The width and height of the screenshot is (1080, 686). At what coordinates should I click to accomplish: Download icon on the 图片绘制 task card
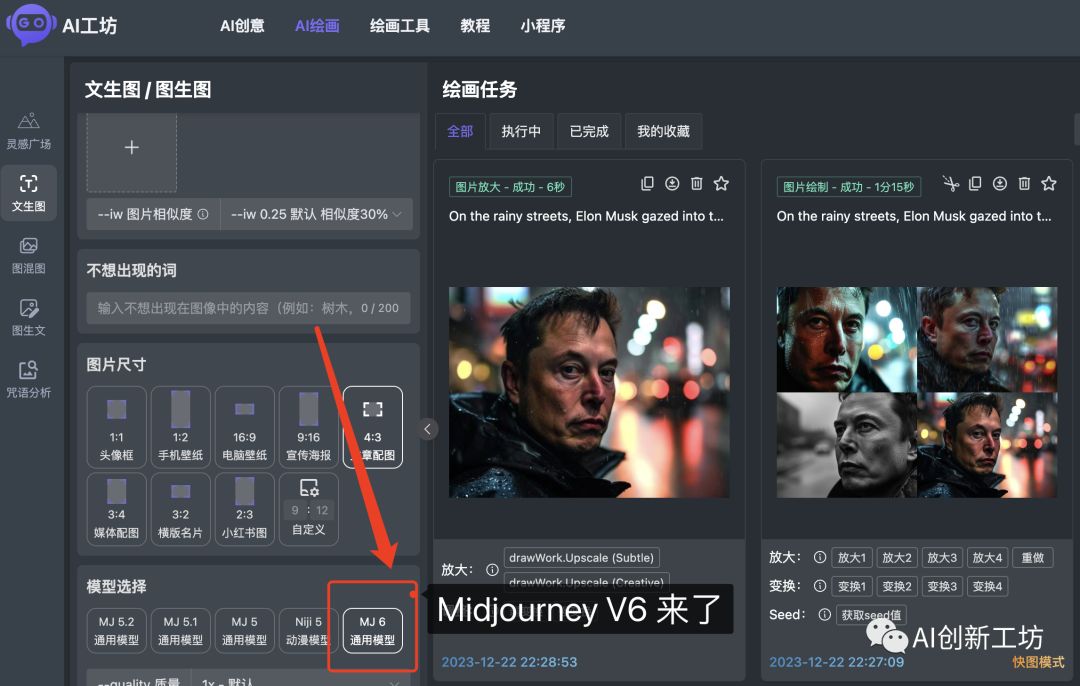coord(999,183)
